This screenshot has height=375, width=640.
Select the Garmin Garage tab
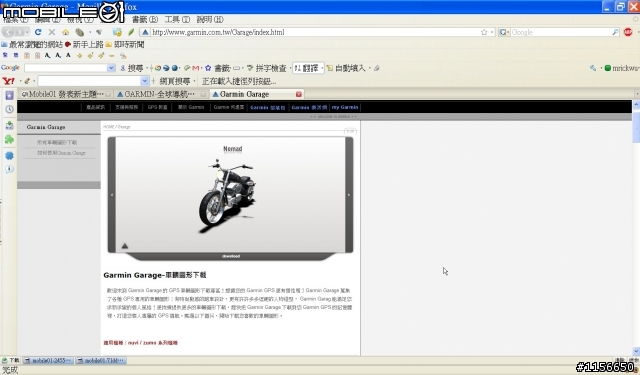click(256, 94)
